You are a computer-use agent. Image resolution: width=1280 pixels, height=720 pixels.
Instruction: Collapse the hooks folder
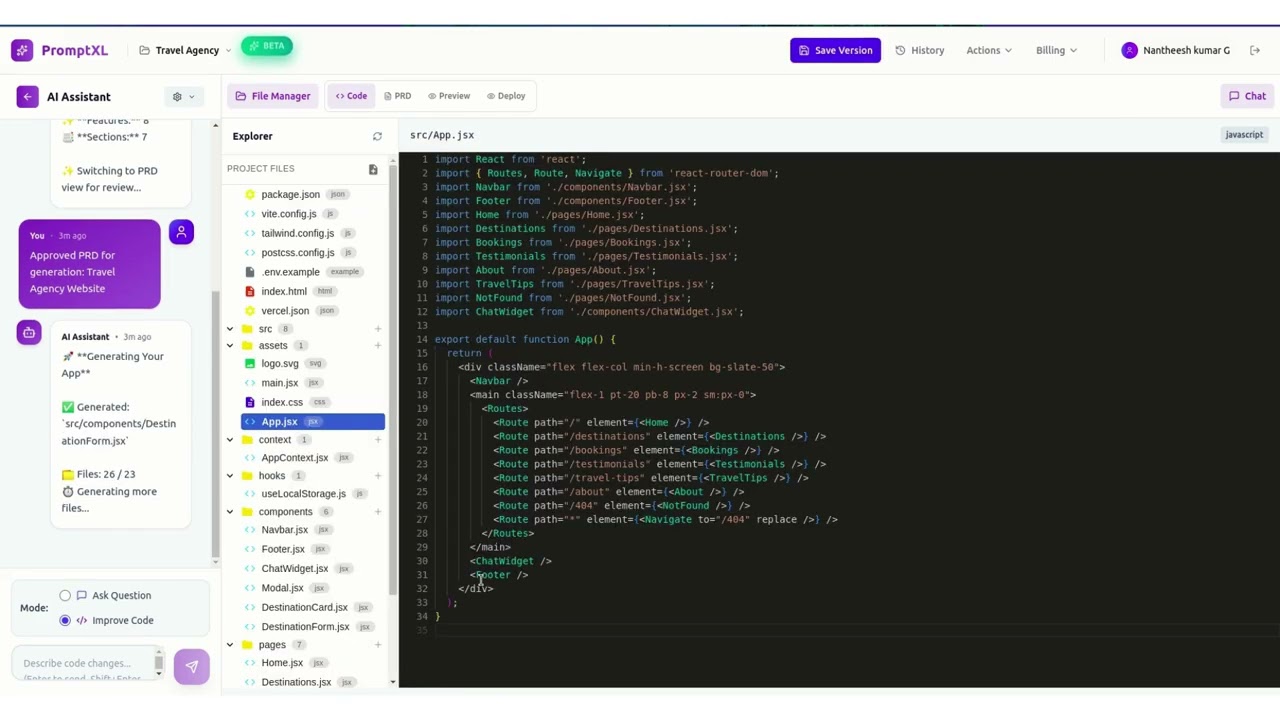pyautogui.click(x=230, y=476)
